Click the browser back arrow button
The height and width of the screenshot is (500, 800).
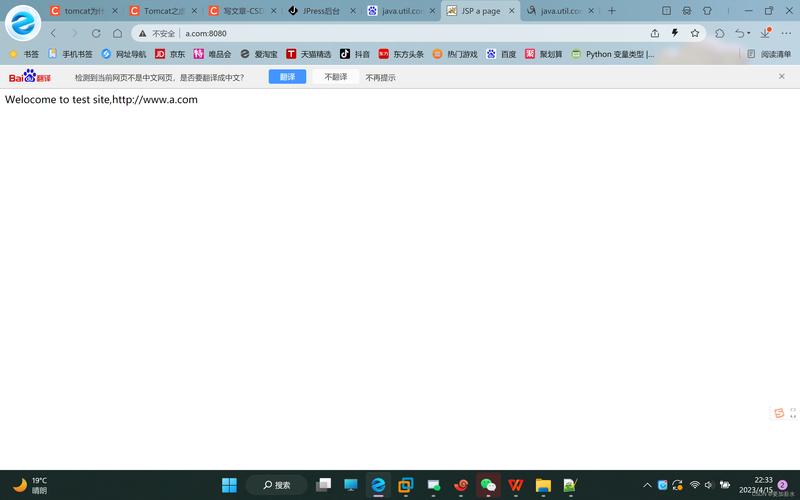pyautogui.click(x=54, y=33)
